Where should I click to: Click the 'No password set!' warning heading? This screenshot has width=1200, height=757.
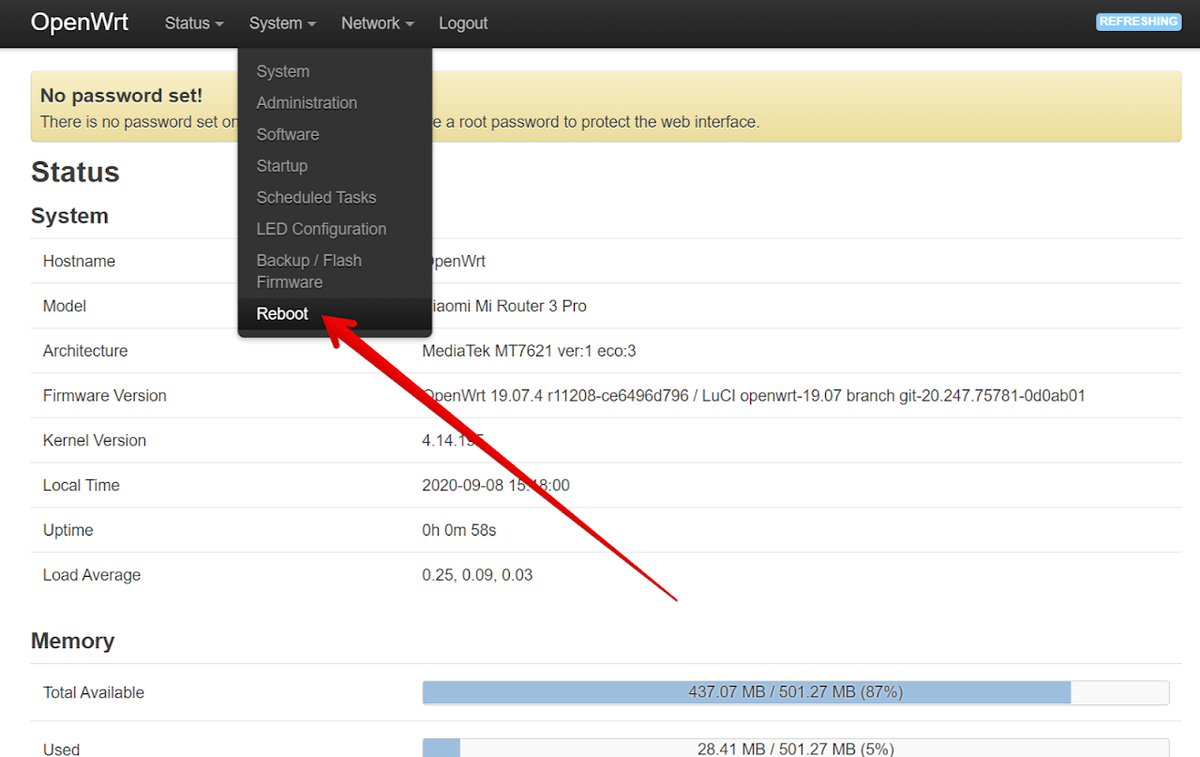click(121, 96)
